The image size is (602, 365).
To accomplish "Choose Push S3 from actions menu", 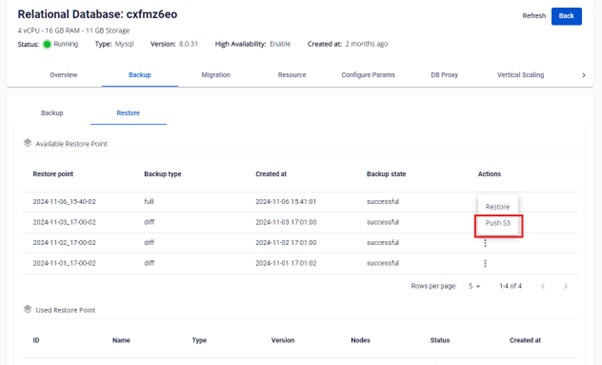I will [498, 223].
